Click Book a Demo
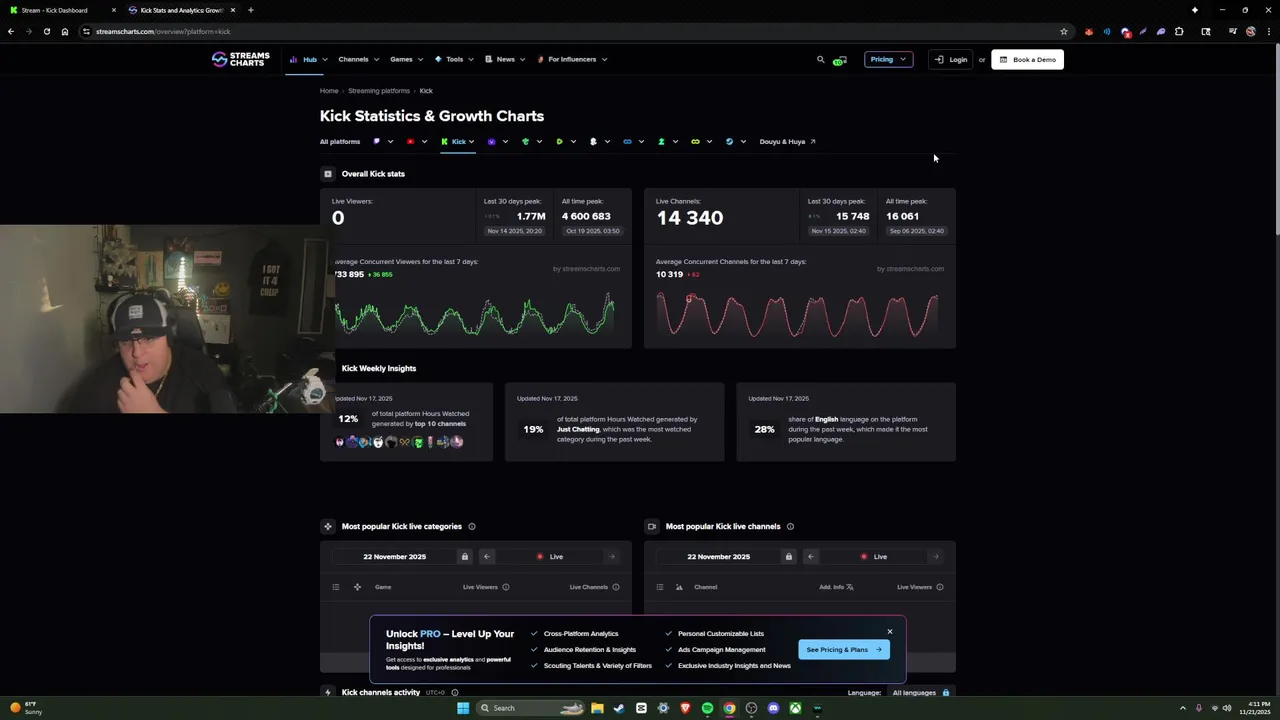This screenshot has height=720, width=1280. (x=1027, y=59)
